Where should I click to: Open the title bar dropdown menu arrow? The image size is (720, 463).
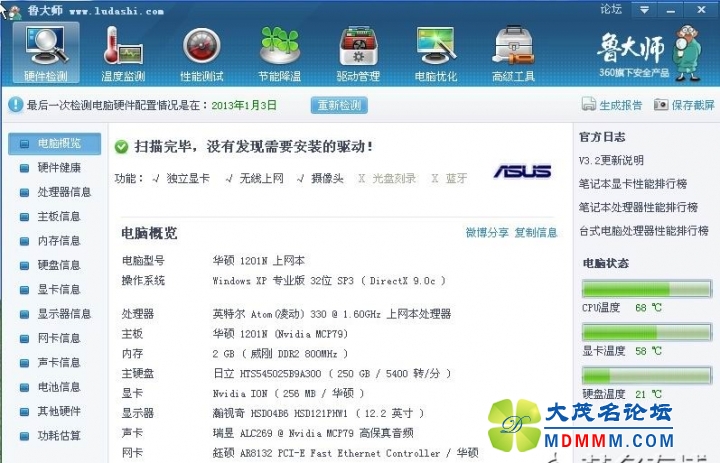pyautogui.click(x=645, y=10)
